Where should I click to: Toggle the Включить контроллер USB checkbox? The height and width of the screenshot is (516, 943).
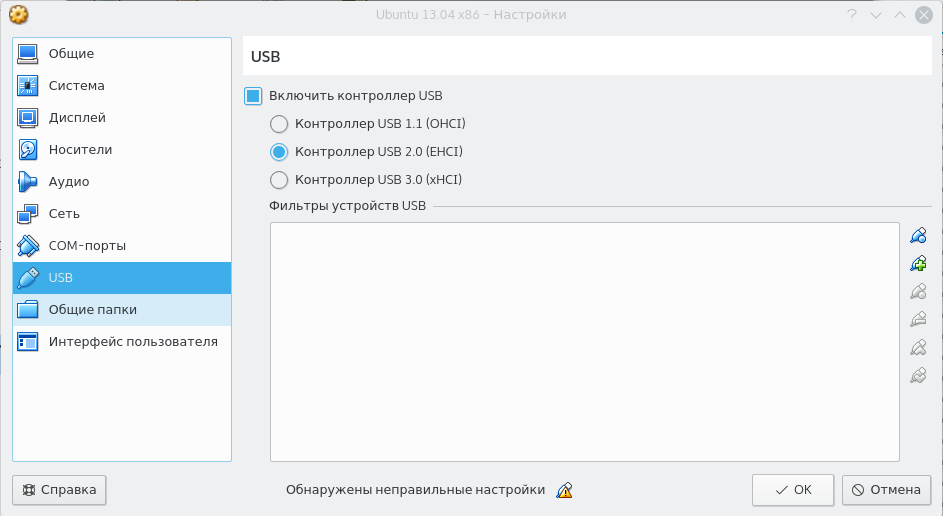tap(253, 96)
